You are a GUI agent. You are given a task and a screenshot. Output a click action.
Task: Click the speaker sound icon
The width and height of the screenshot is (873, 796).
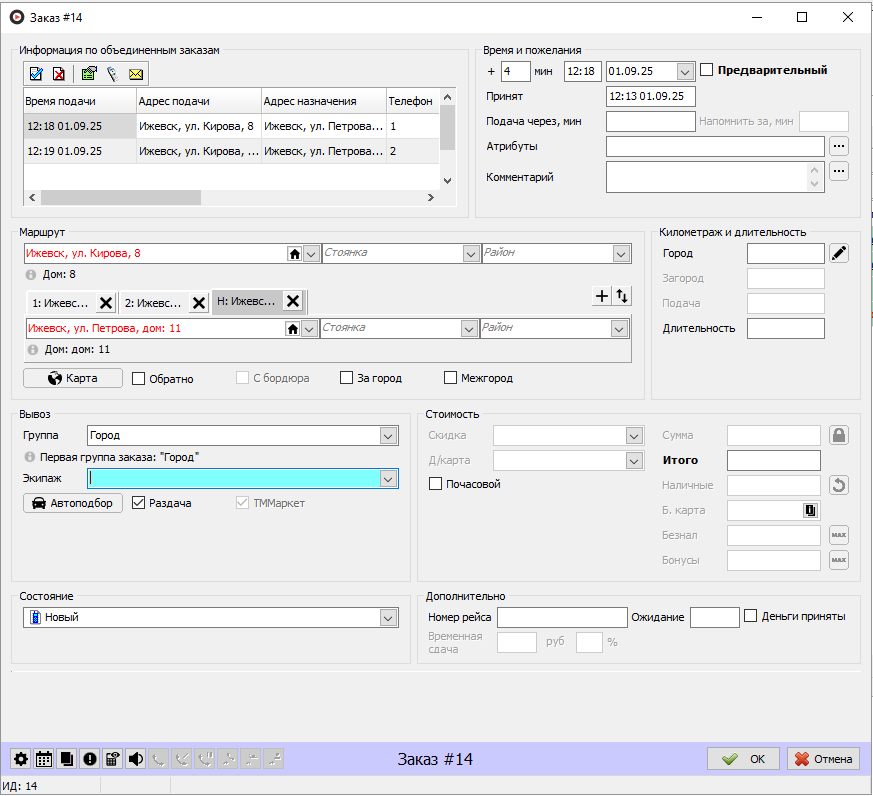click(135, 759)
